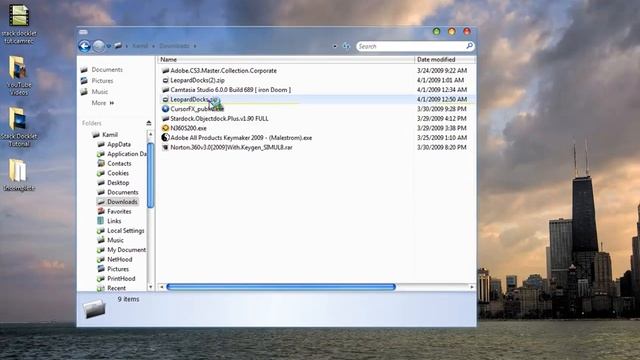The image size is (640, 360).
Task: Click file list scroll right arrow
Action: pos(472,287)
